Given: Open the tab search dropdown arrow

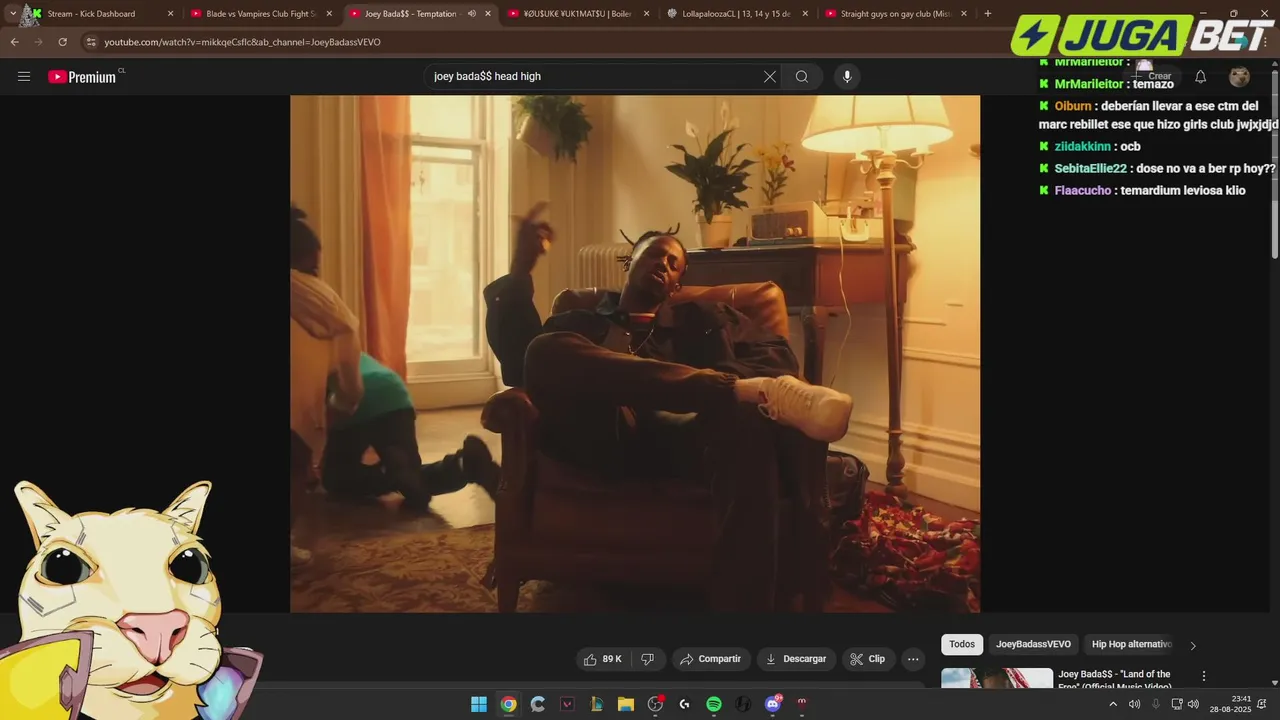Looking at the screenshot, I should (x=12, y=14).
